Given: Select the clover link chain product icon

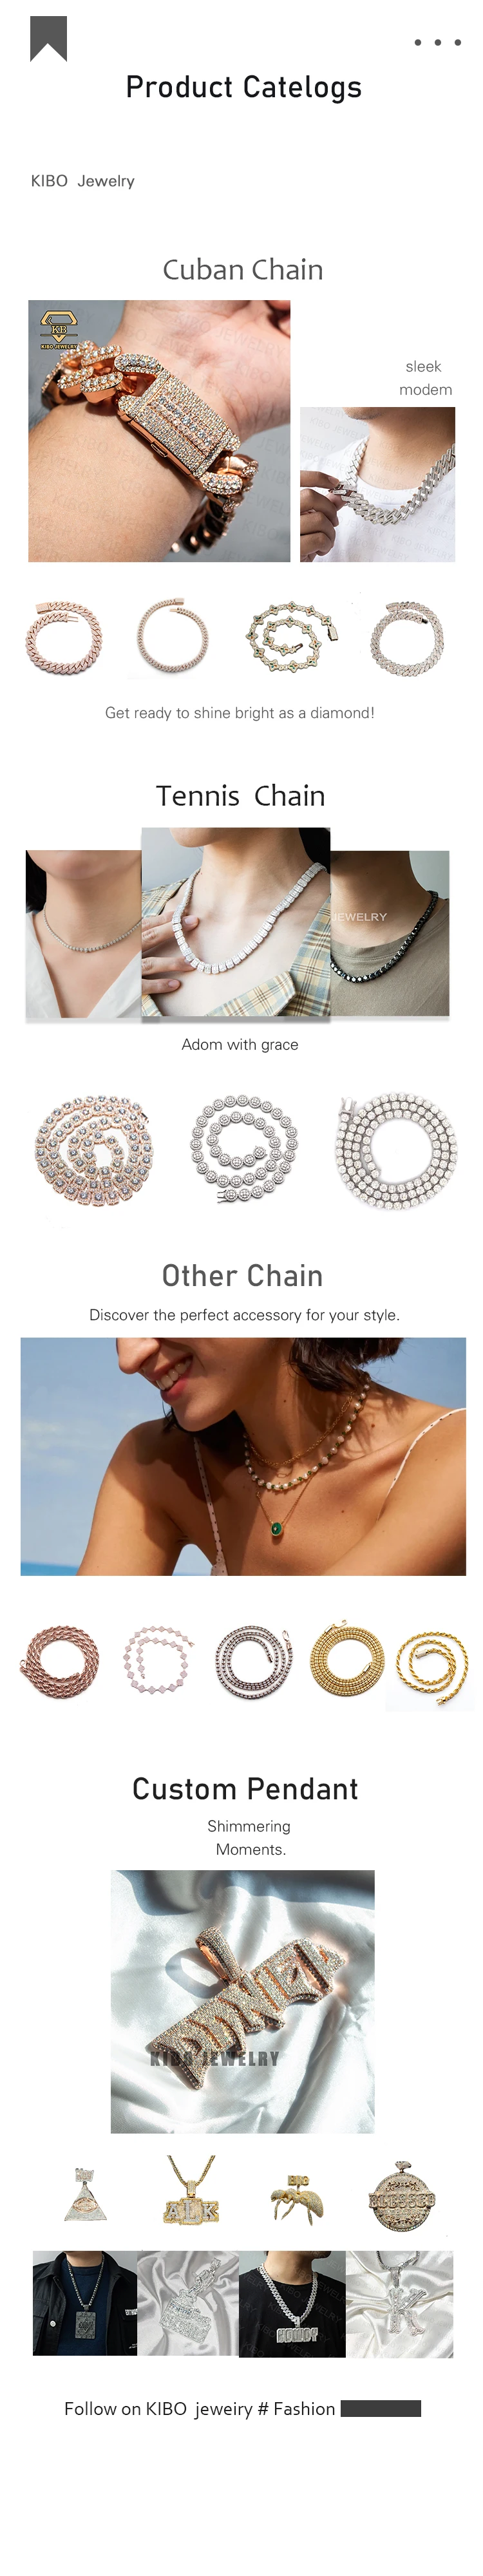Looking at the screenshot, I should [x=293, y=637].
